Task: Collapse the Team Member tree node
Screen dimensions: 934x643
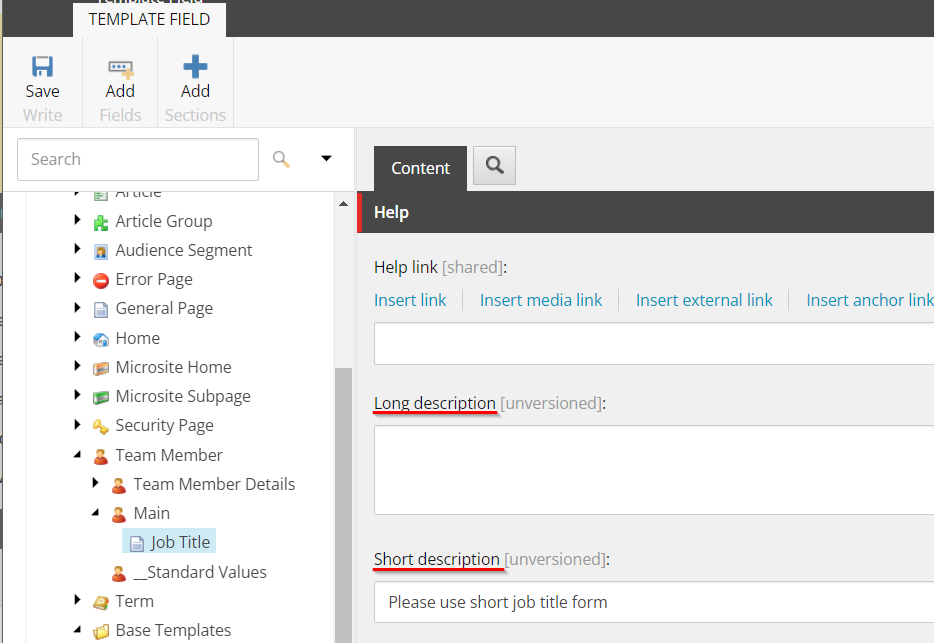Action: pyautogui.click(x=78, y=455)
